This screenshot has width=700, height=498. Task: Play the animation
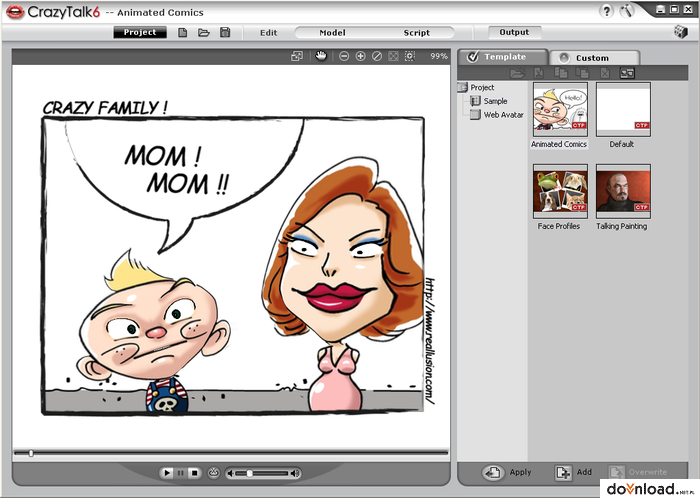(167, 473)
